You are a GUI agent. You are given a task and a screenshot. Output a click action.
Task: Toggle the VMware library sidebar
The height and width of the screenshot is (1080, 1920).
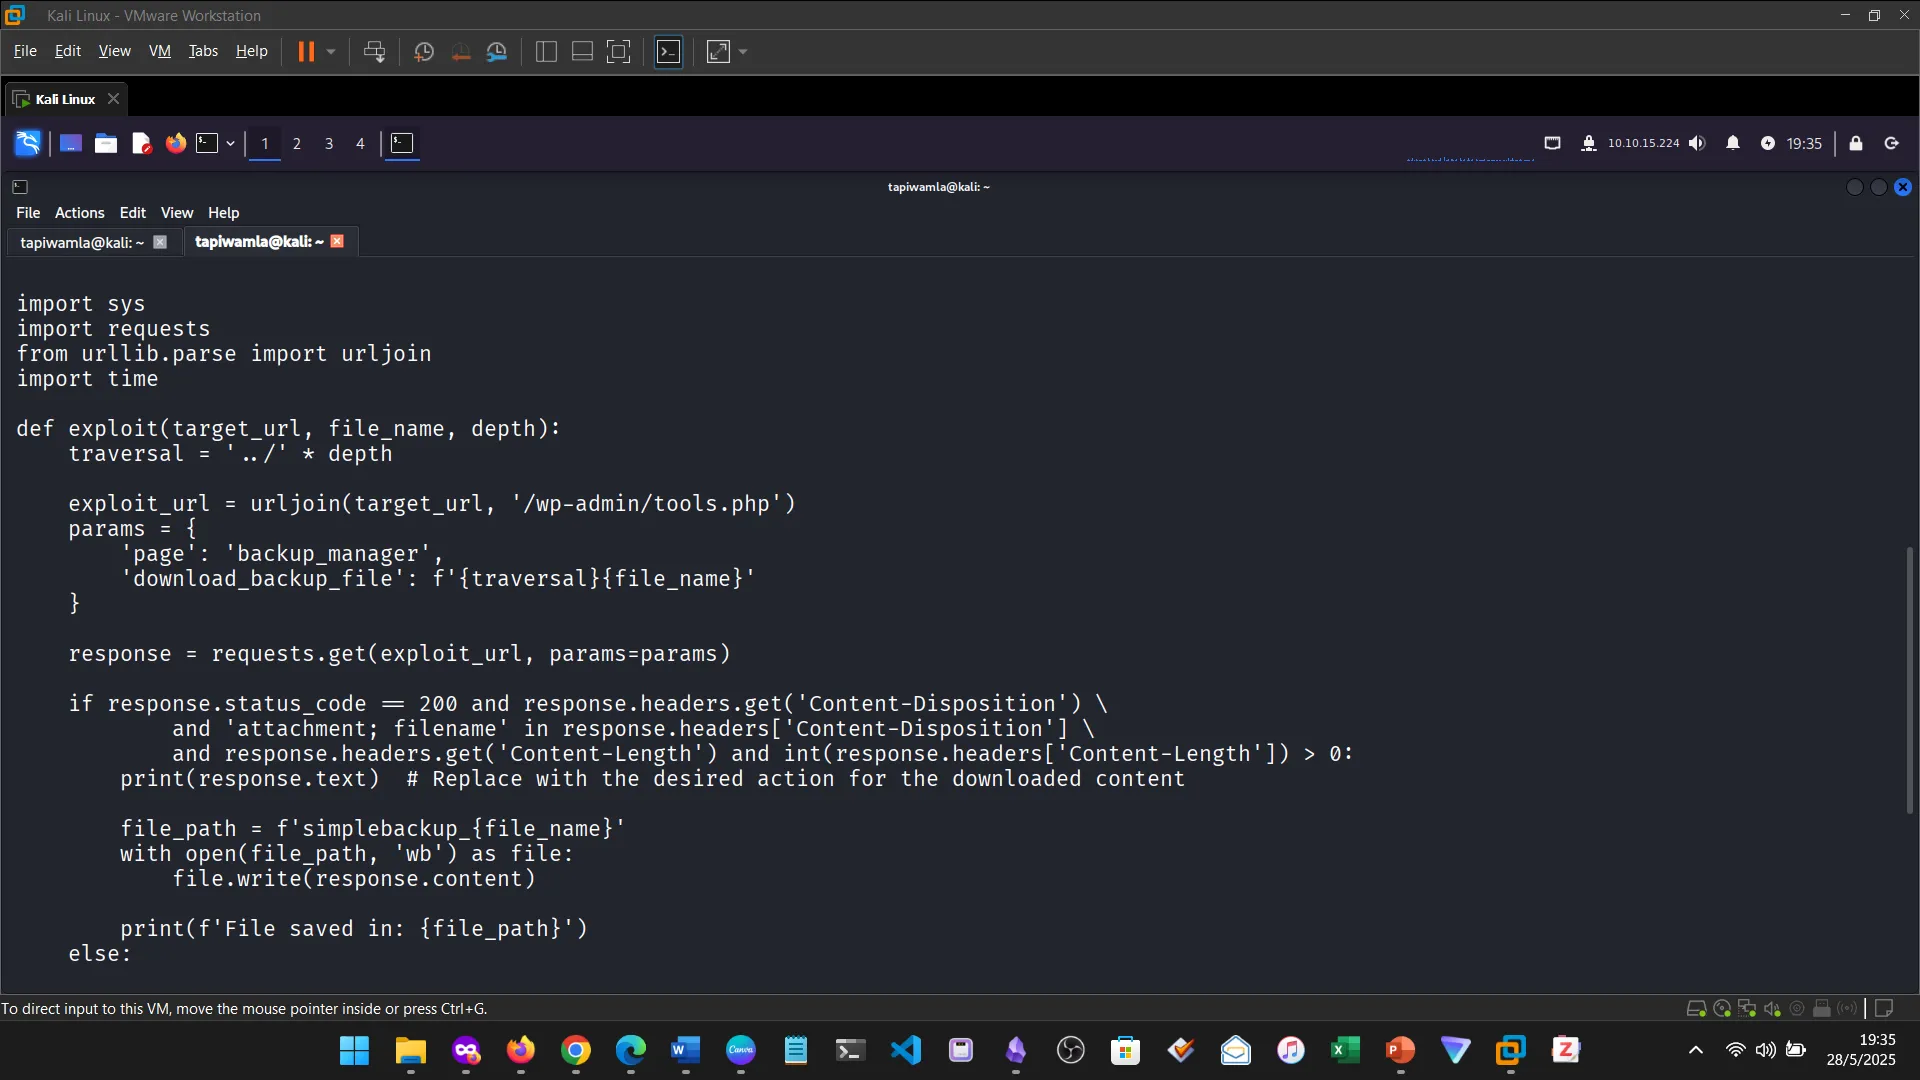(546, 51)
